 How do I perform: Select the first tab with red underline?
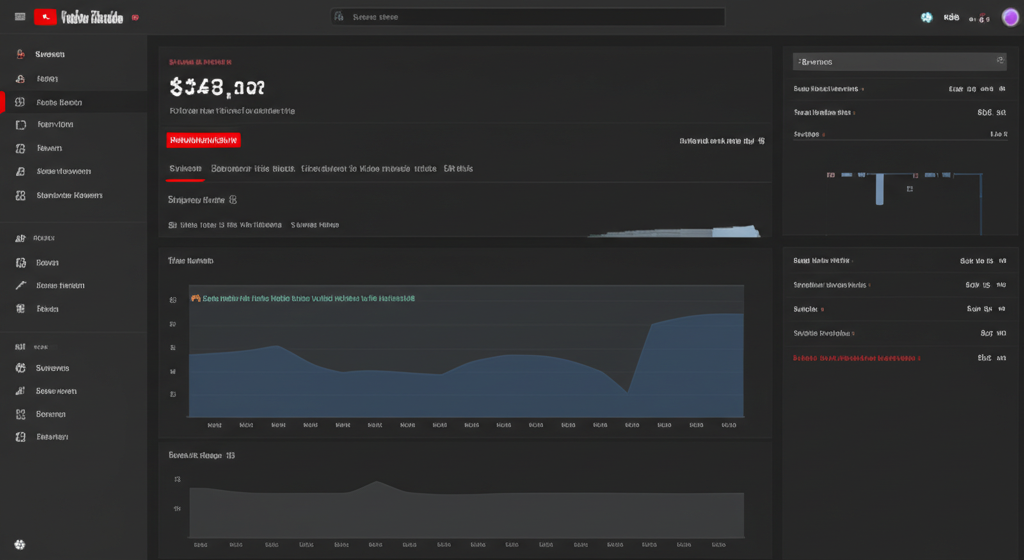(185, 169)
